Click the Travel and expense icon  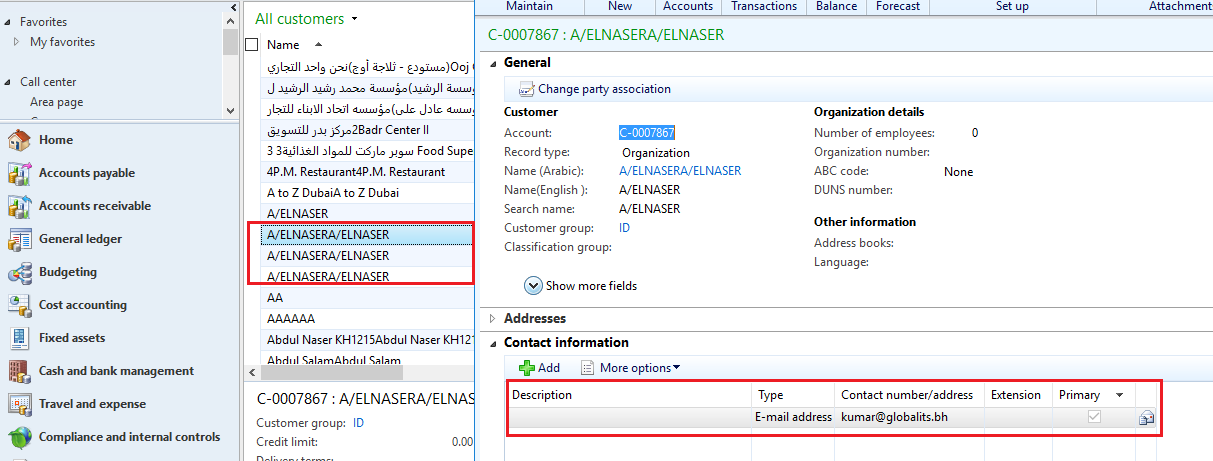tap(19, 405)
